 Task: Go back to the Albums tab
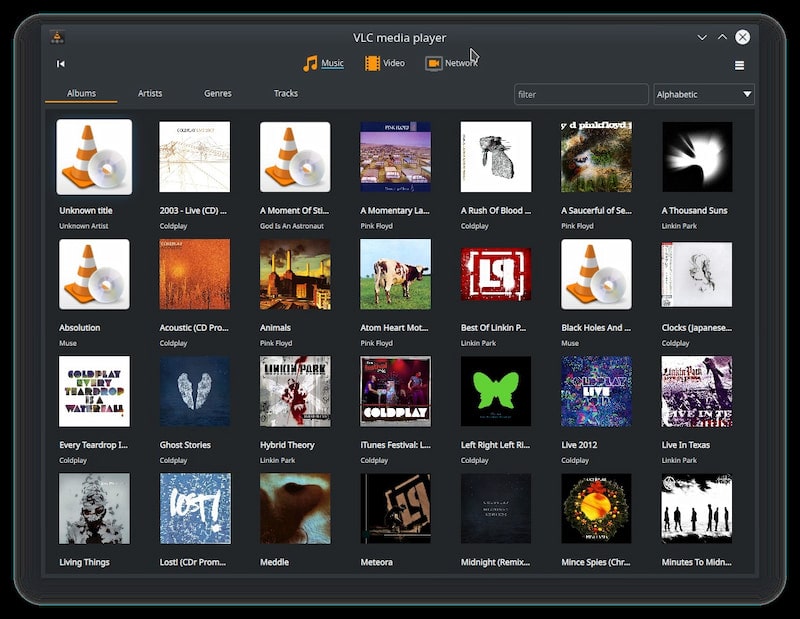coord(82,93)
